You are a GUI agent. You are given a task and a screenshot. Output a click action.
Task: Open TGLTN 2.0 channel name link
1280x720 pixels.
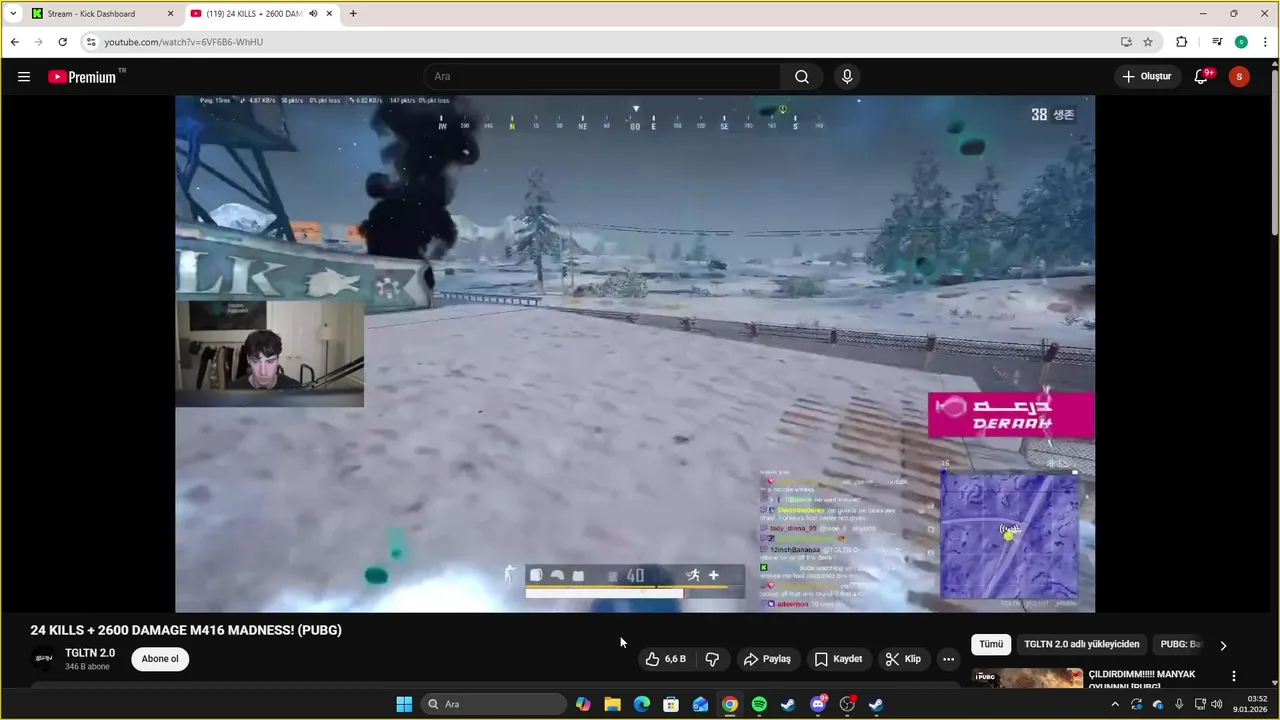pyautogui.click(x=90, y=653)
